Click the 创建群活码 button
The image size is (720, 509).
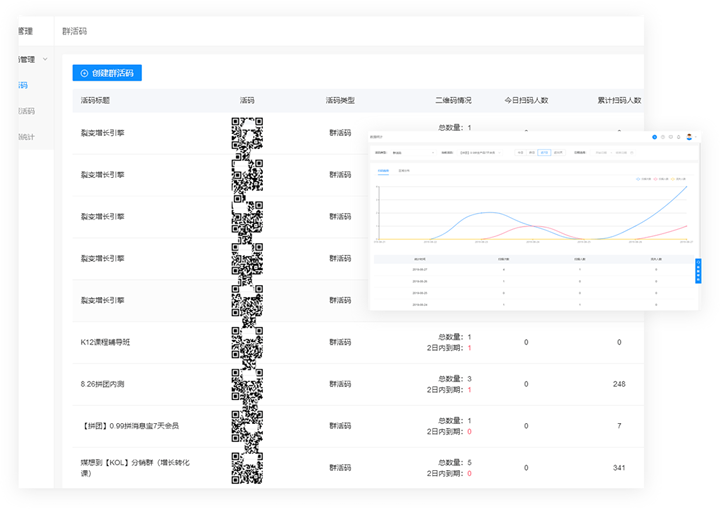click(x=107, y=73)
